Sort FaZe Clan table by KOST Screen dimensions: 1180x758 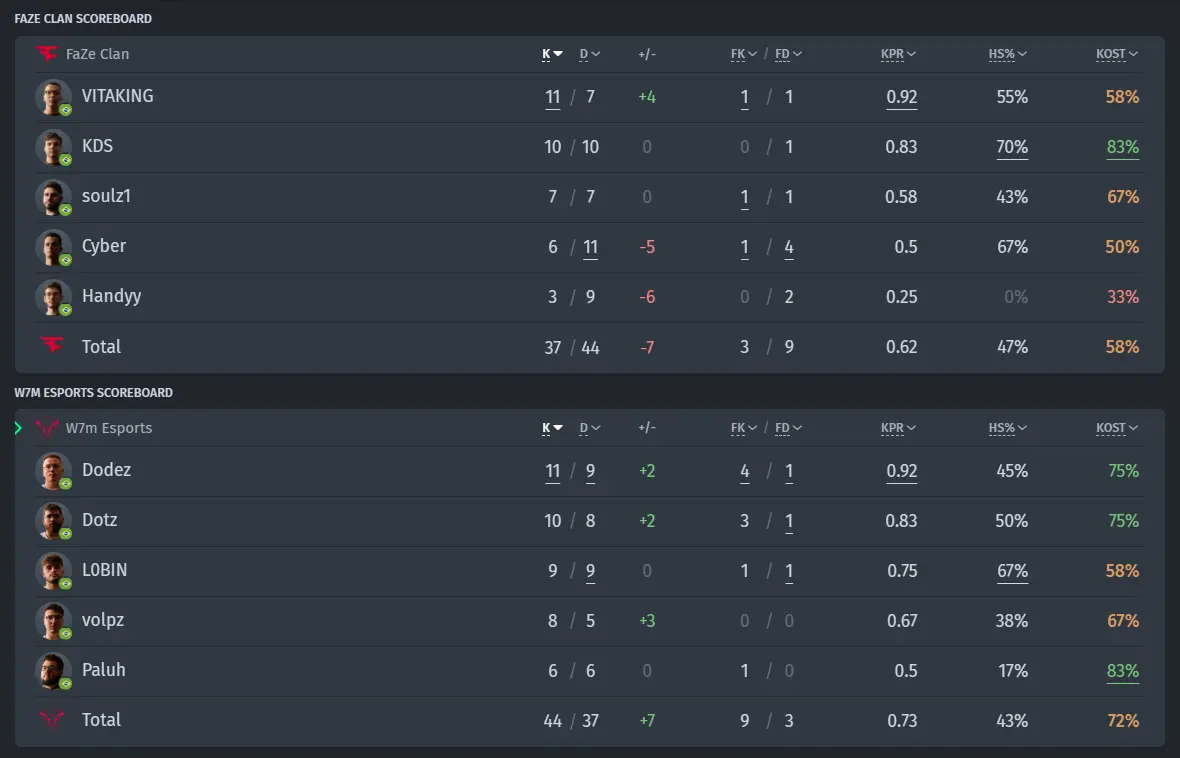point(1117,54)
